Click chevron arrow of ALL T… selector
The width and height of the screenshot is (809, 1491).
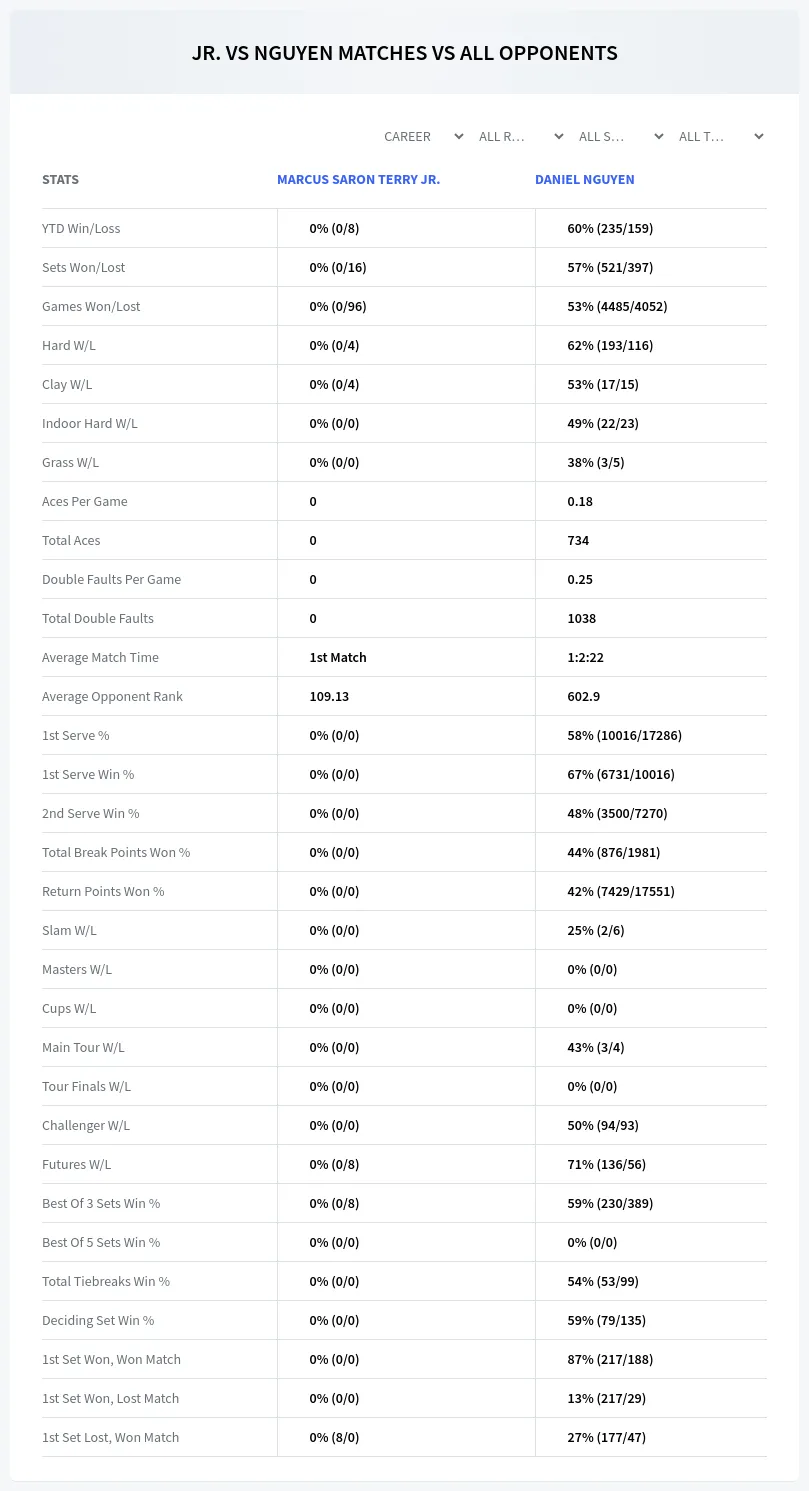tap(758, 136)
